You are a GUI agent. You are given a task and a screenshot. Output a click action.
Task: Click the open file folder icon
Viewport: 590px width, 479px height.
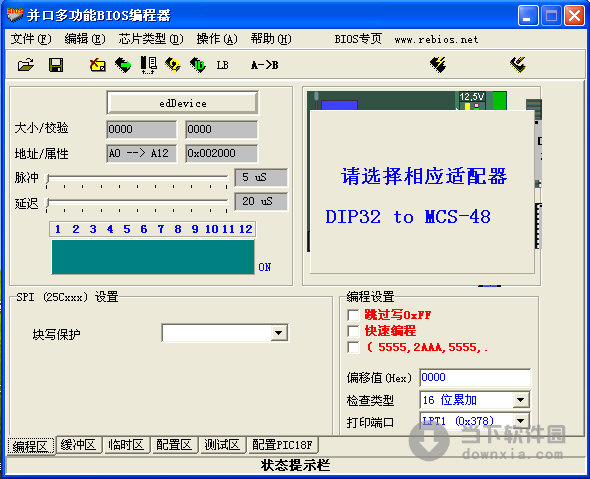[x=26, y=65]
